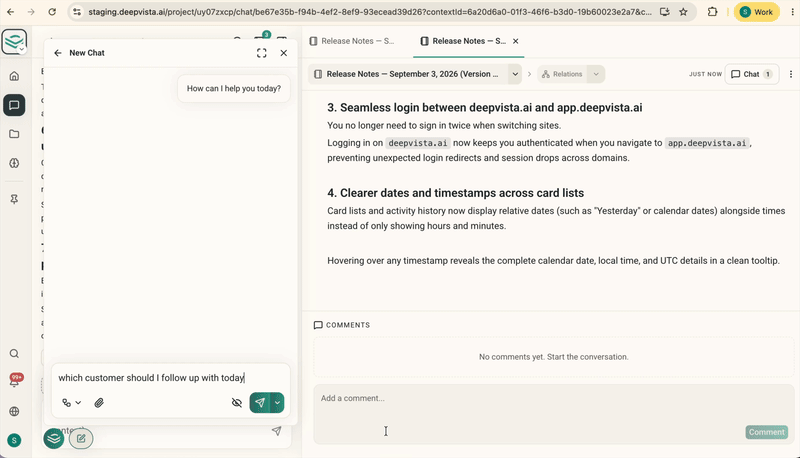Image resolution: width=800 pixels, height=458 pixels.
Task: Go back in the browser
Action: coord(11,12)
